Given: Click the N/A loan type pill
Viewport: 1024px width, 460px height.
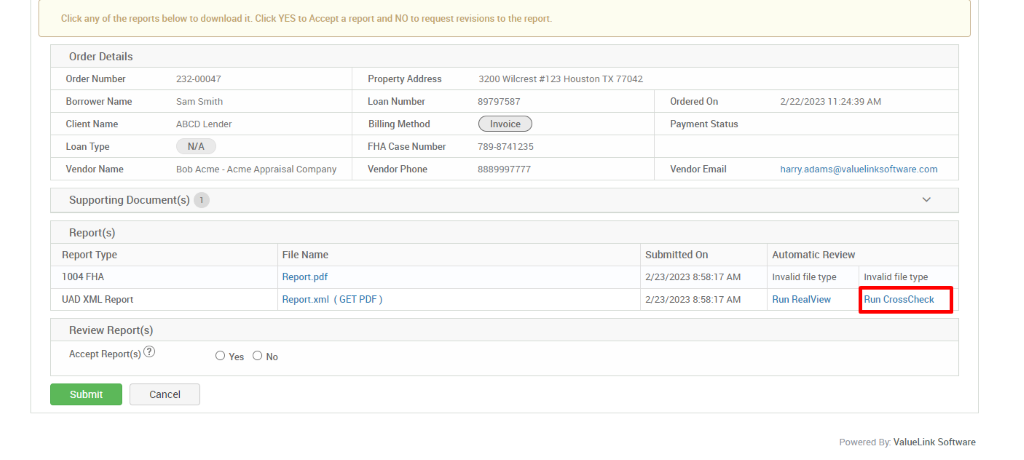Looking at the screenshot, I should tap(196, 146).
